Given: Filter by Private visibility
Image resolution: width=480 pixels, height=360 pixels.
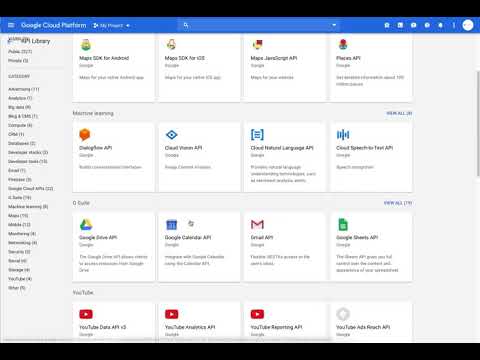Looking at the screenshot, I should (x=18, y=61).
